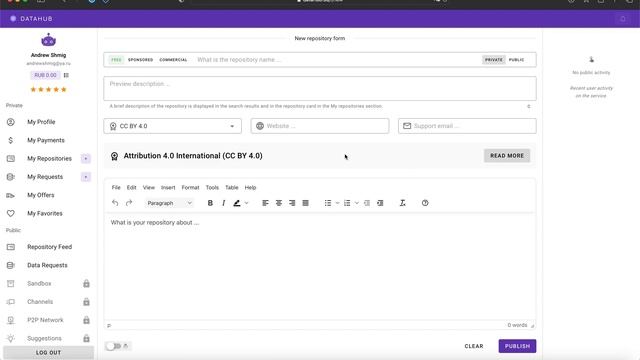The height and width of the screenshot is (360, 640).
Task: Open Repository Feed in the sidebar
Action: click(x=49, y=247)
